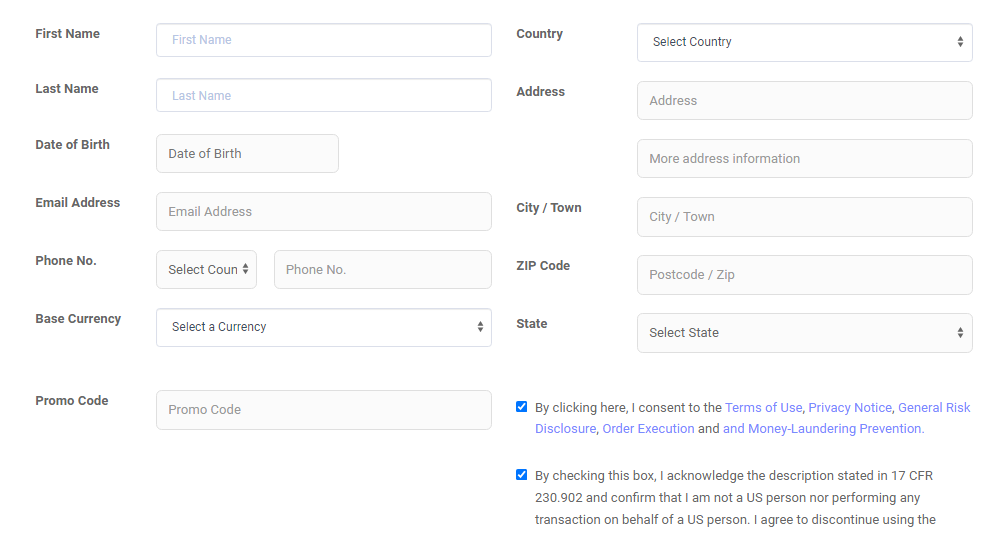Focus the Last Name text box

(324, 95)
